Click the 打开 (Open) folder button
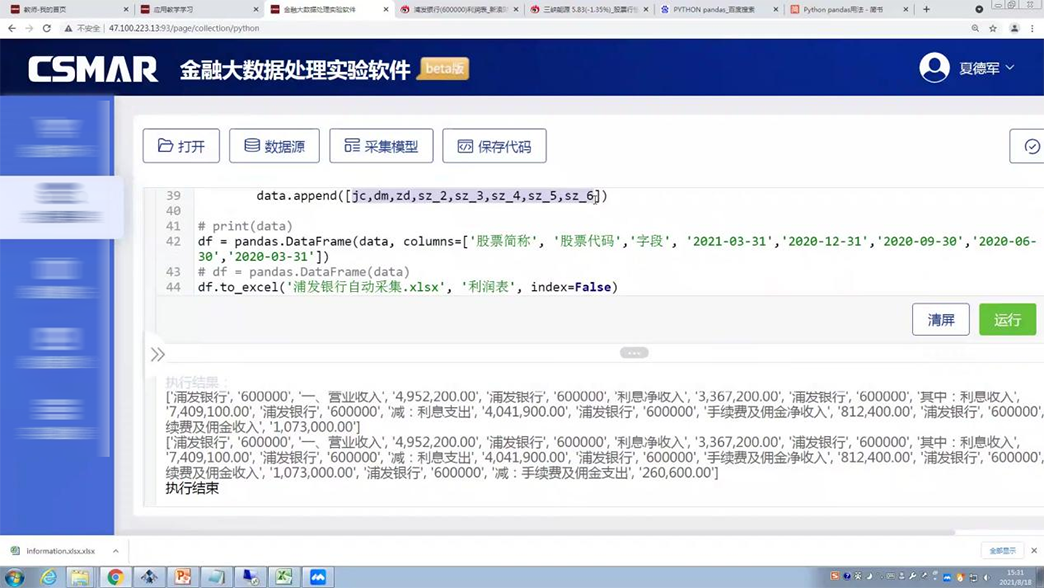 coord(181,146)
